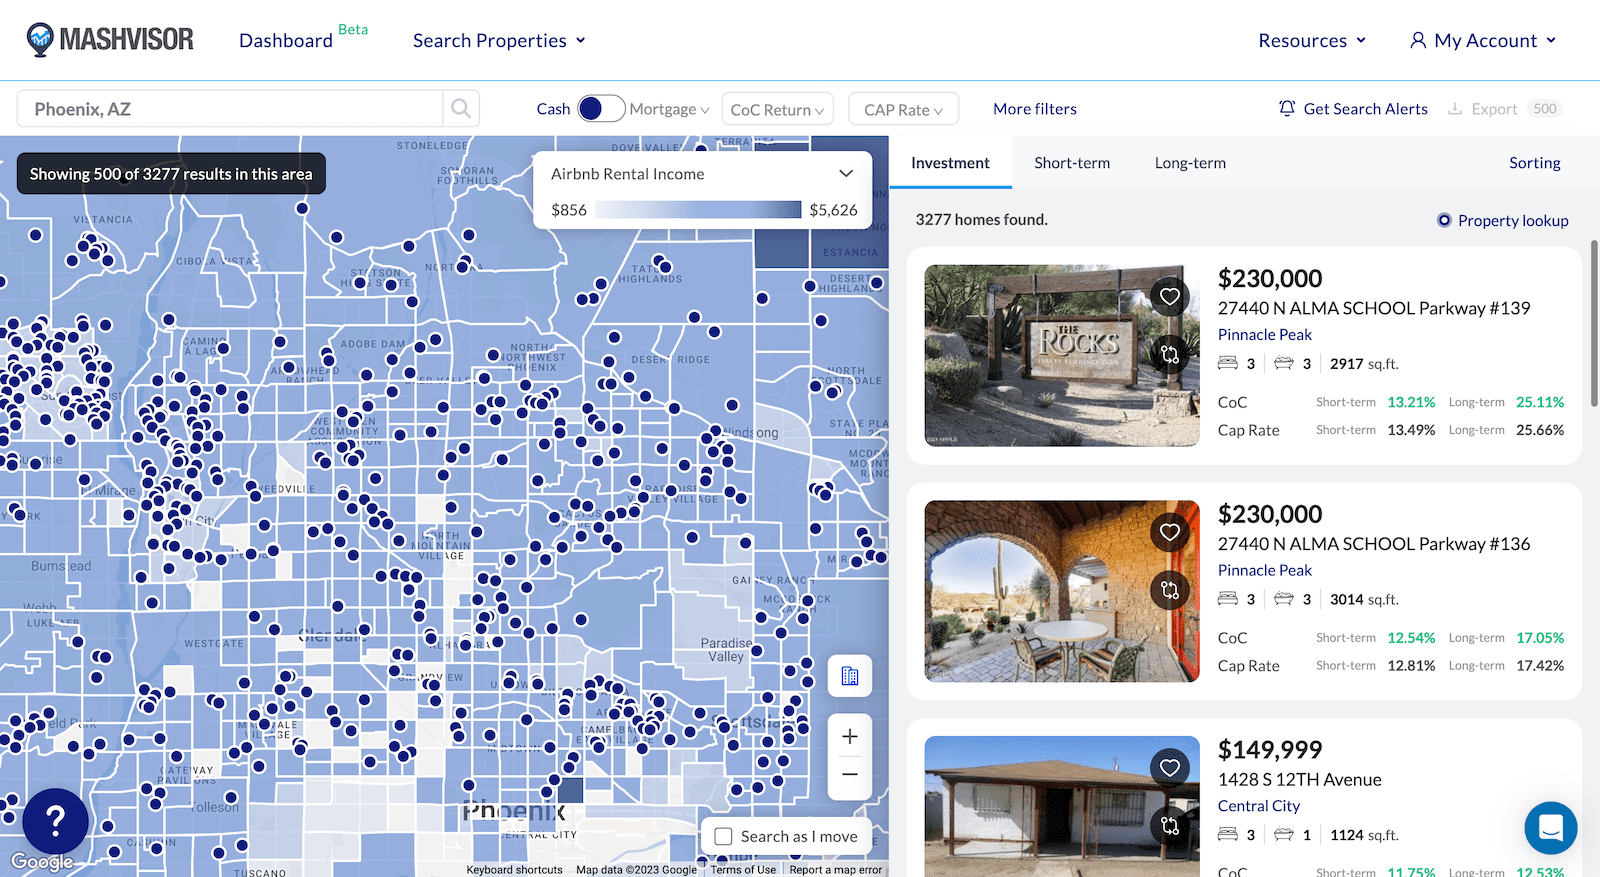The image size is (1600, 877).
Task: Favorite the 27440 N Alma School #139 listing
Action: (1169, 297)
